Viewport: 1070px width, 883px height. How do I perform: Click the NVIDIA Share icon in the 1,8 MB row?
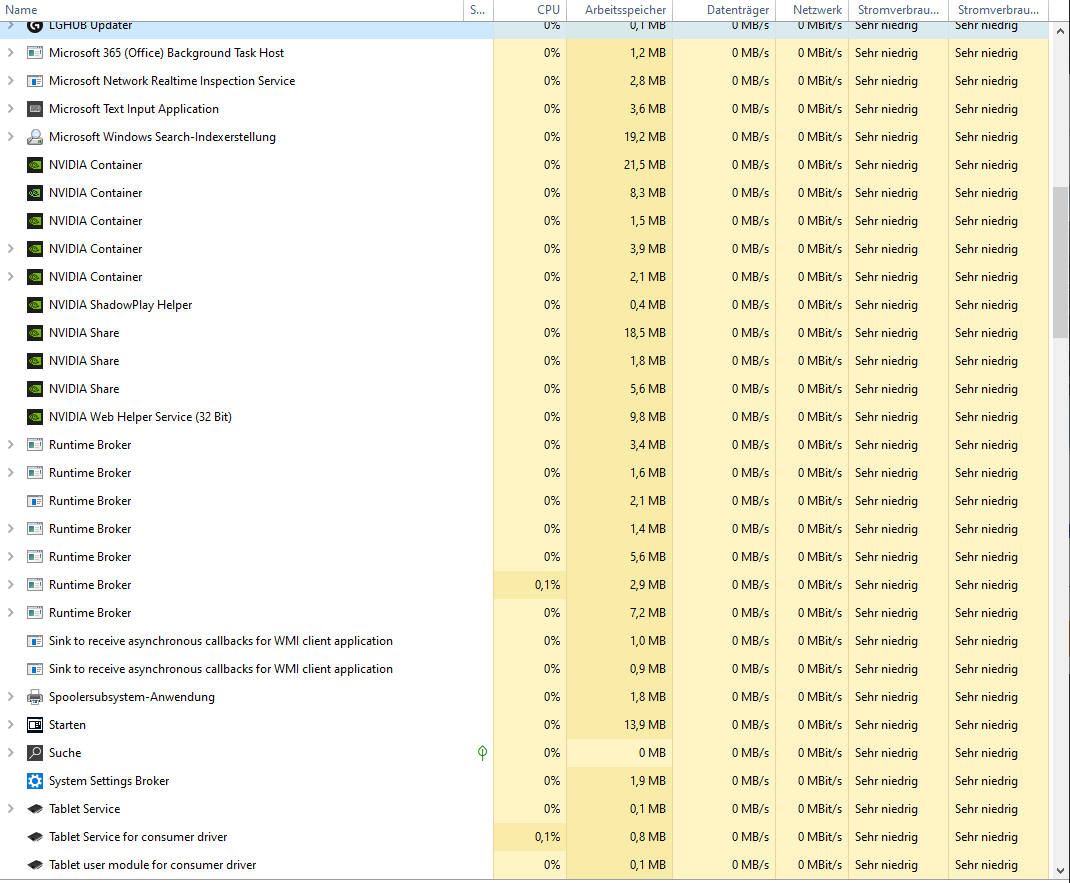pos(35,360)
